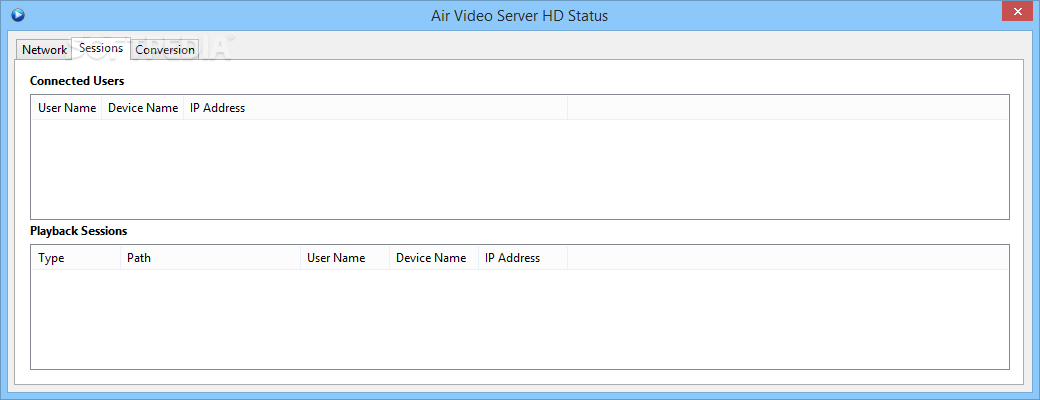Click the Path column header
The width and height of the screenshot is (1040, 400).
pos(210,258)
